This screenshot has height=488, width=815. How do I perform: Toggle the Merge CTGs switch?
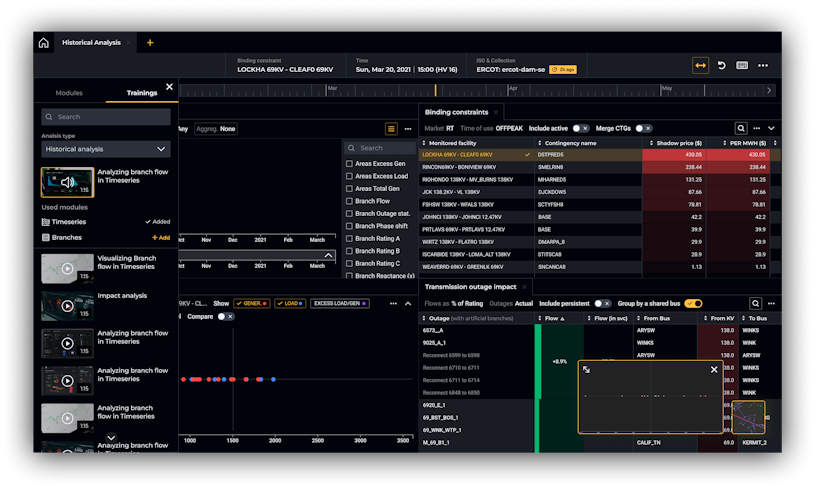(644, 128)
